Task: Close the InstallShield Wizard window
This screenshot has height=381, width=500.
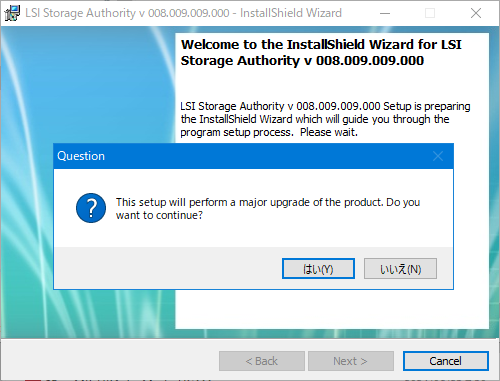Action: 476,13
